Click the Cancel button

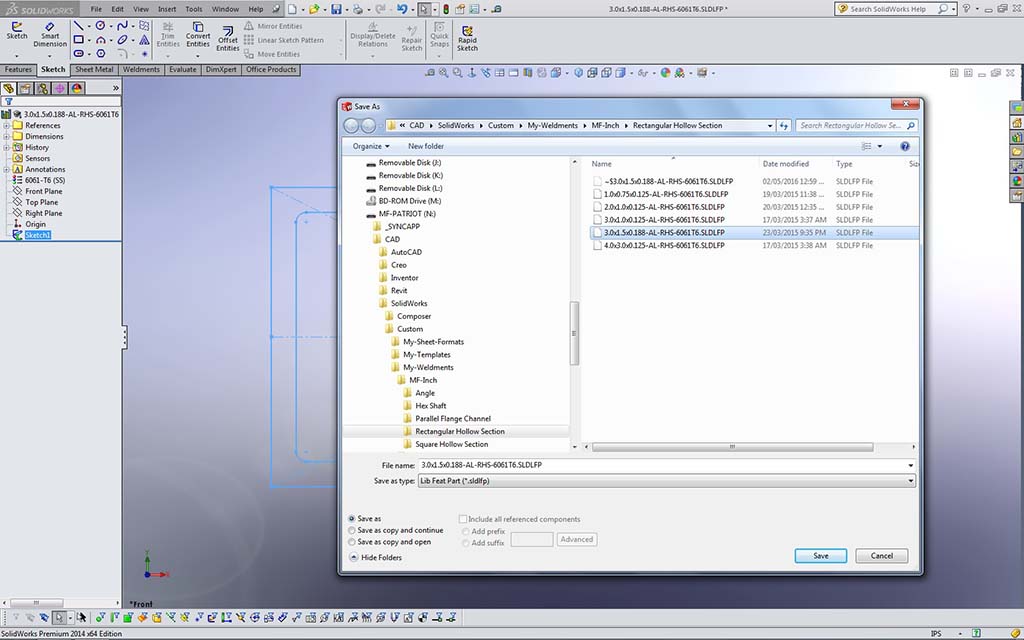click(x=881, y=556)
